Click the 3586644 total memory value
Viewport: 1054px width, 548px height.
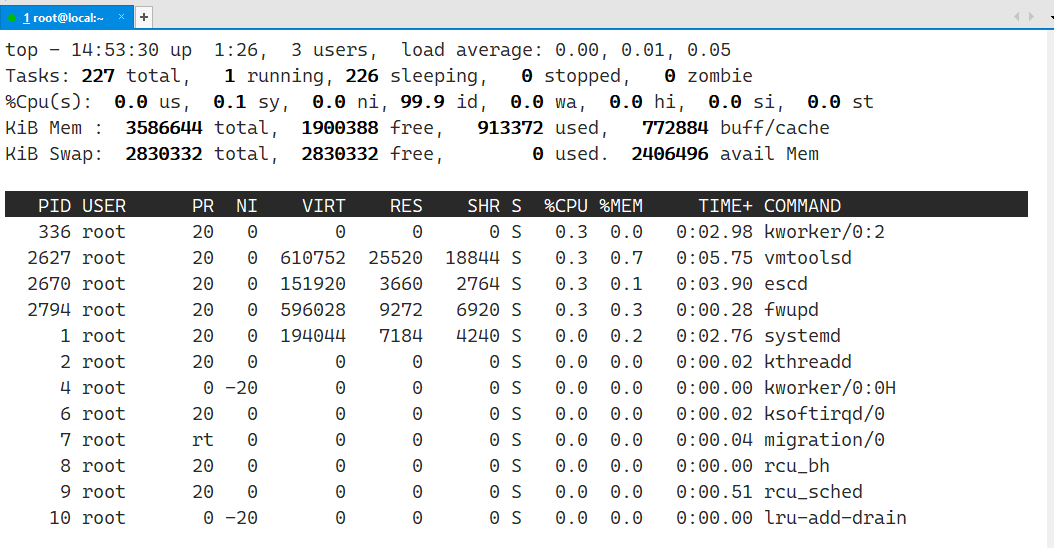(163, 128)
